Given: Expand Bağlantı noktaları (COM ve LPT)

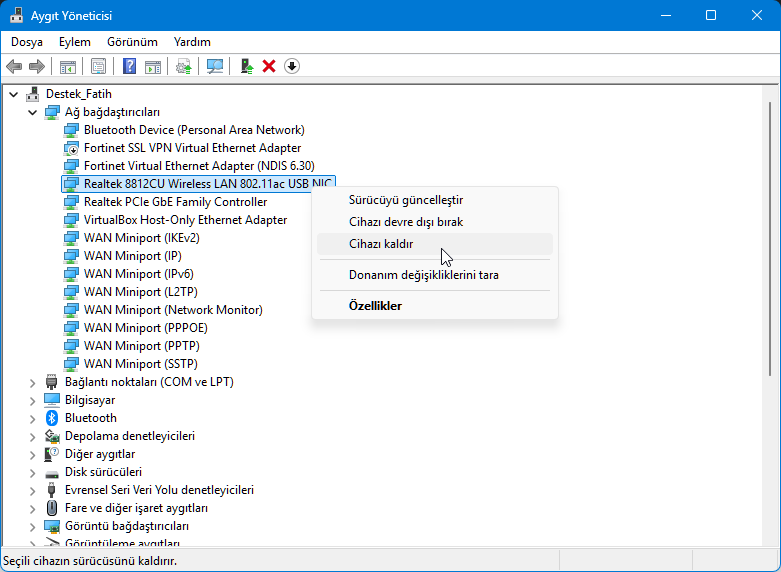Looking at the screenshot, I should pos(33,382).
